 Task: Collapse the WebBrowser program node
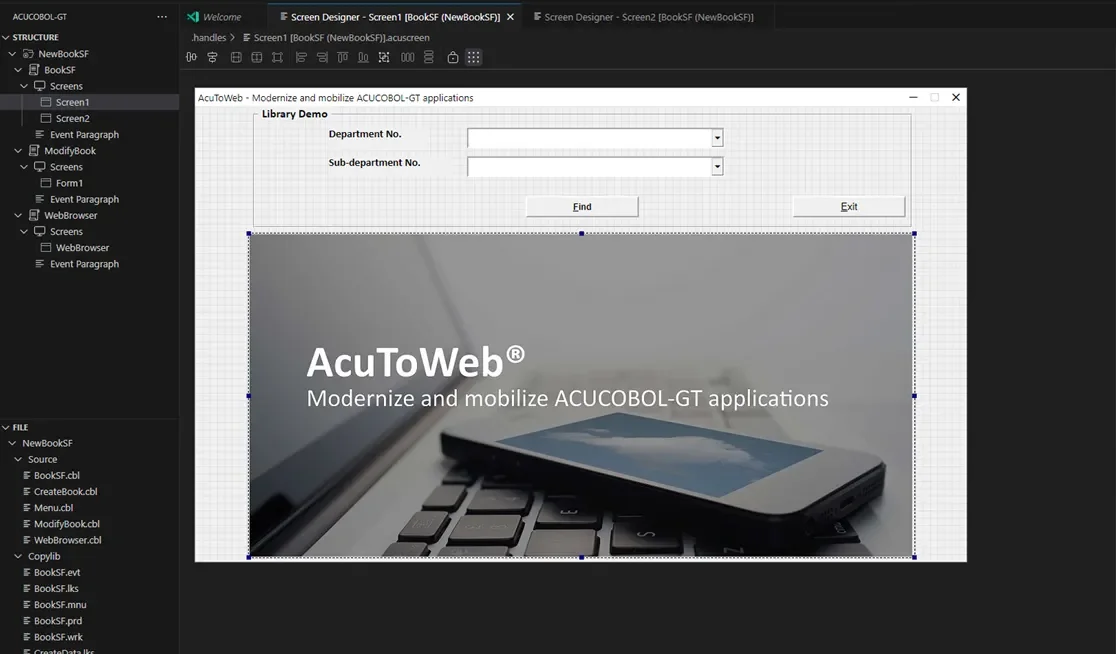pyautogui.click(x=18, y=215)
